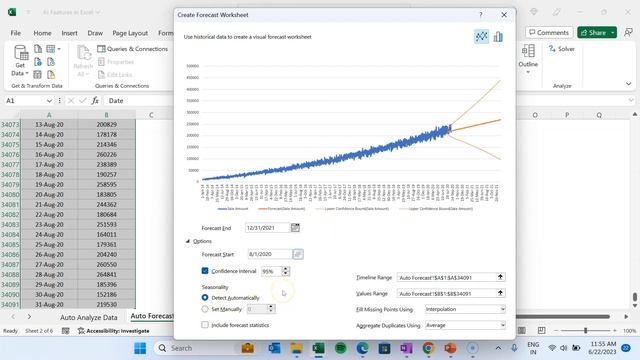Click the insert function fx icon
This screenshot has height=360, width=640.
pos(95,100)
